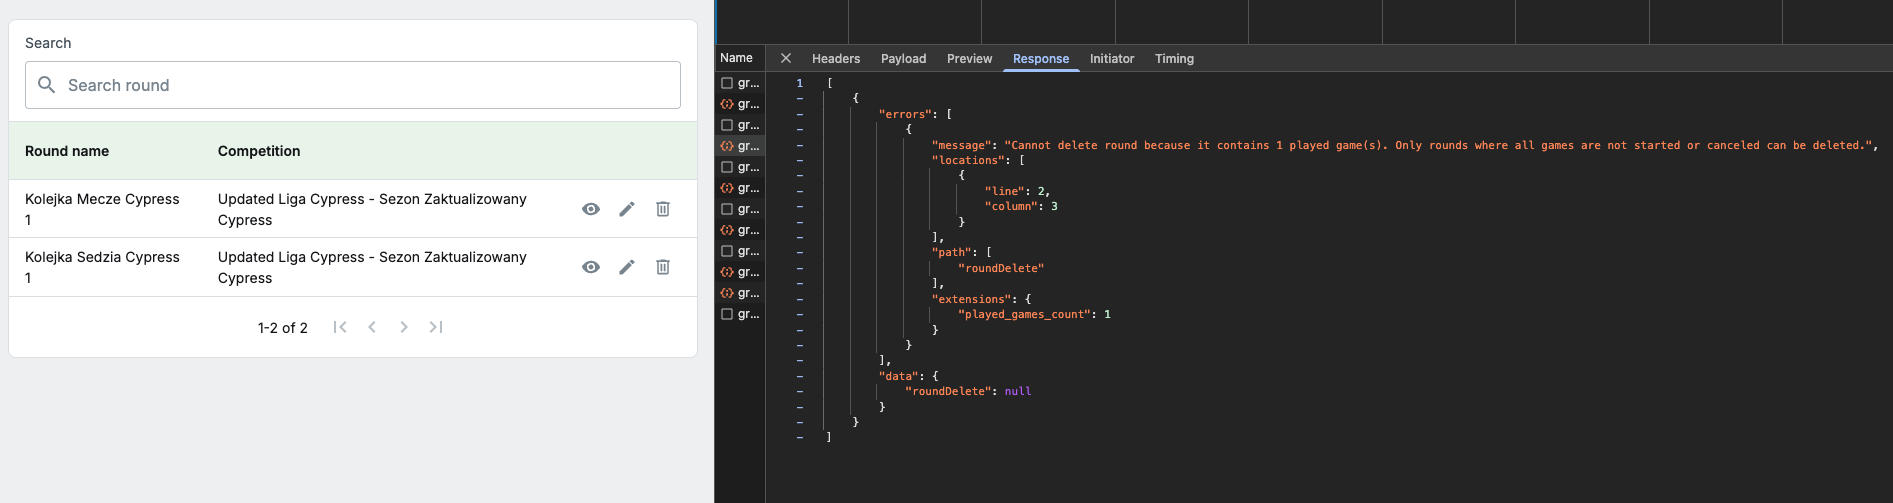
Task: Click the "path" key in the response
Action: pos(951,253)
